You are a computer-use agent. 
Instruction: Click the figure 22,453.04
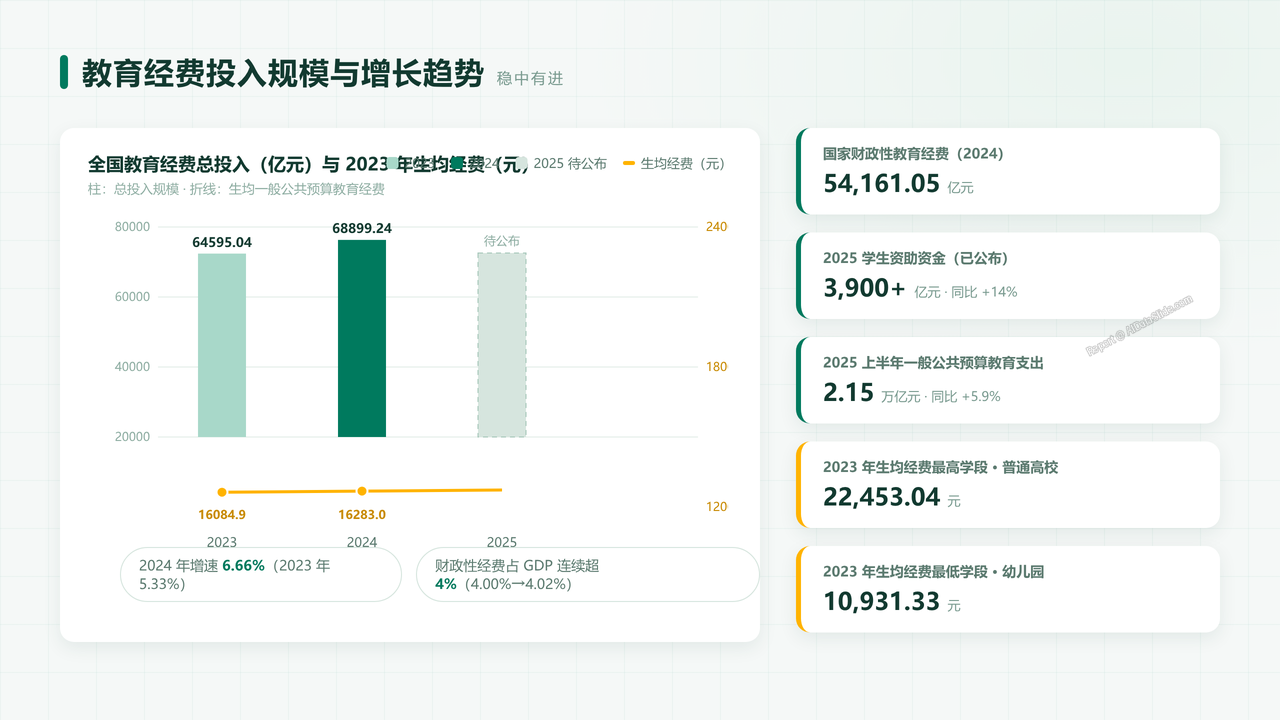(x=882, y=497)
